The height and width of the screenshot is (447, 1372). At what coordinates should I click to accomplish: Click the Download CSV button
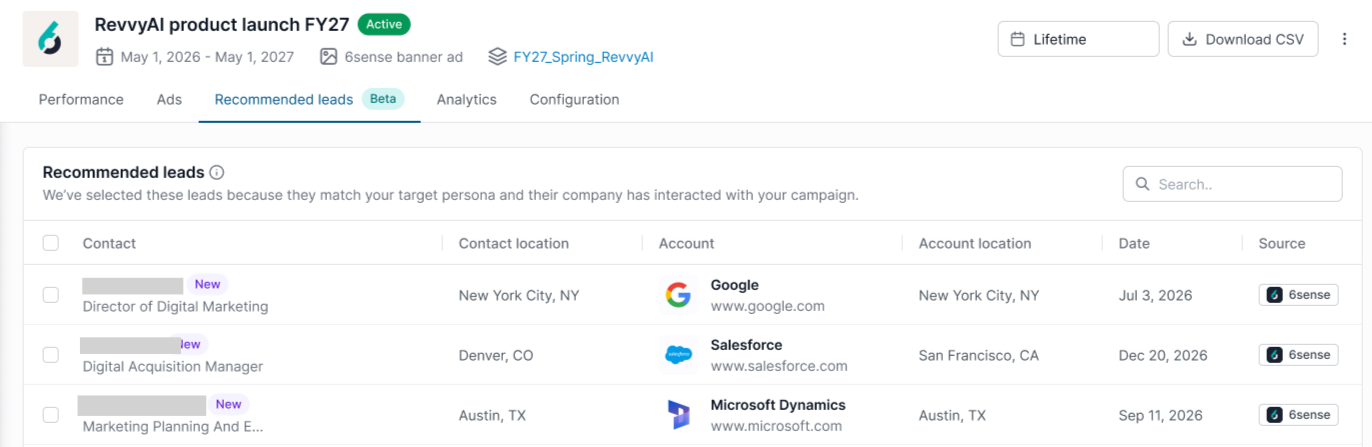pos(1243,39)
